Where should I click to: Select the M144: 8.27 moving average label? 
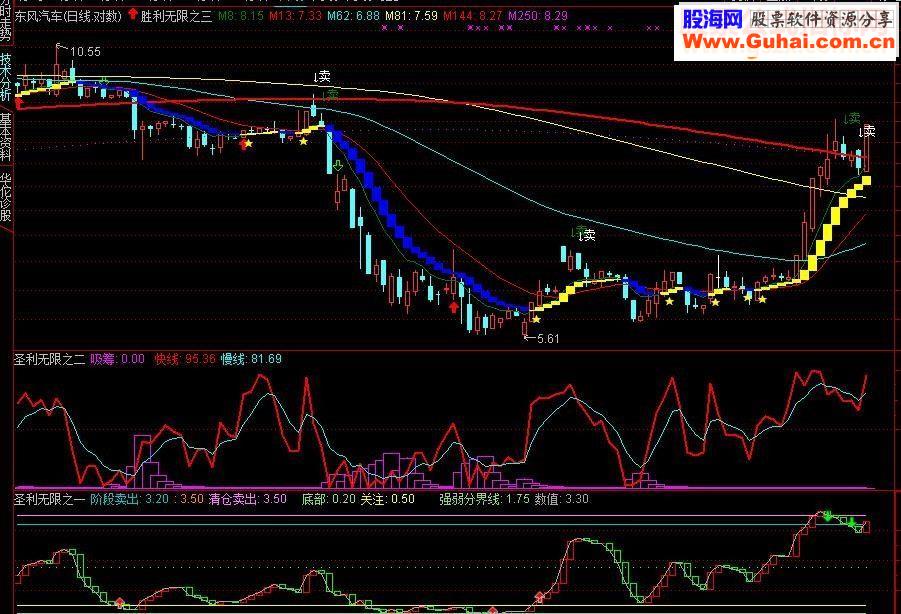(x=472, y=16)
